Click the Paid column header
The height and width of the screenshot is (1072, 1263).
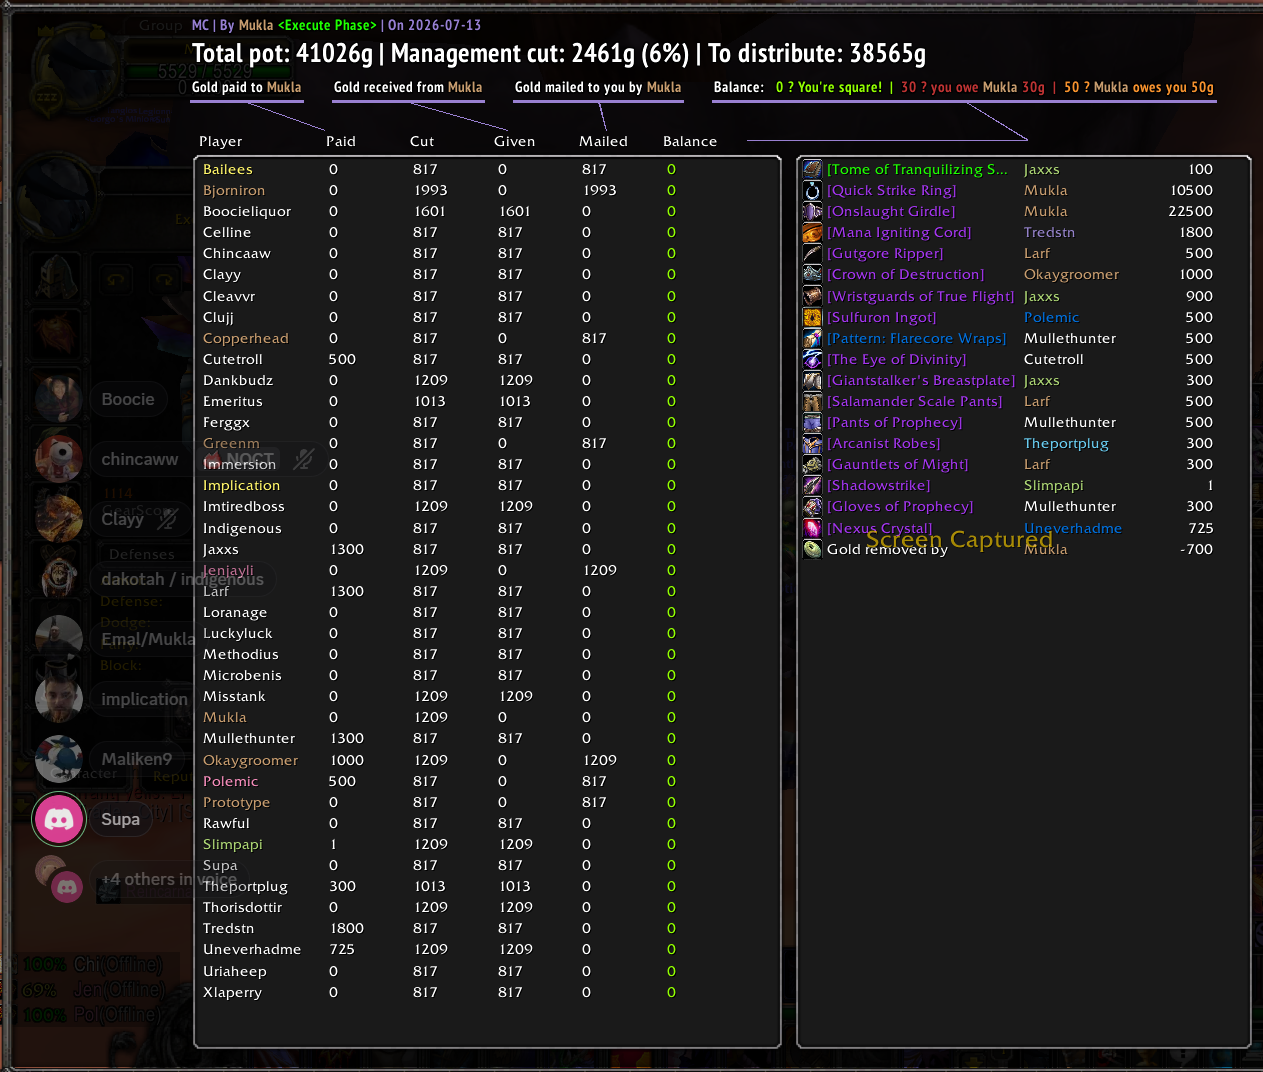pyautogui.click(x=341, y=141)
